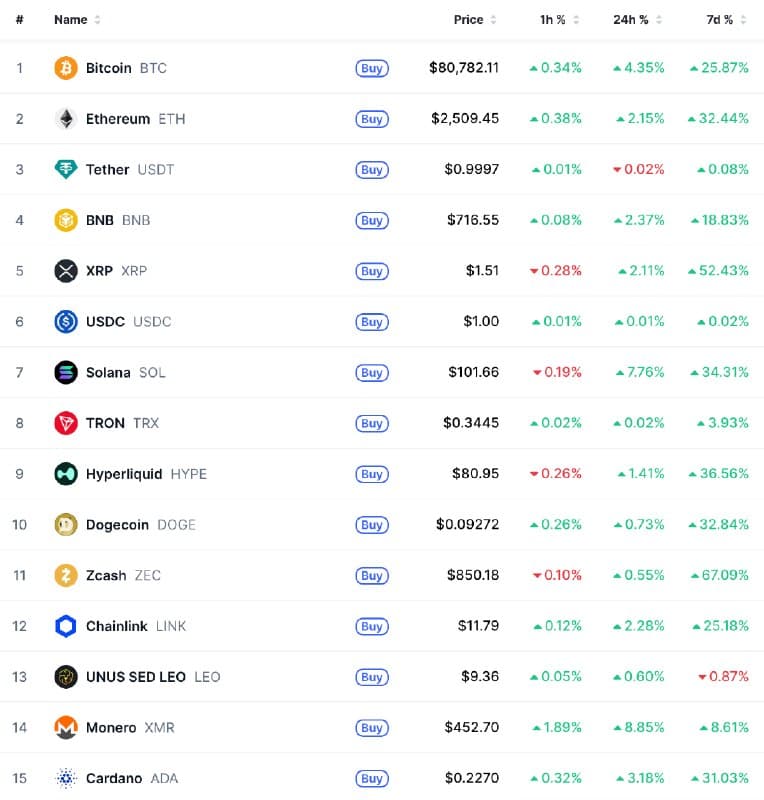
Task: Click the Ethereum diamond icon
Action: [x=66, y=119]
